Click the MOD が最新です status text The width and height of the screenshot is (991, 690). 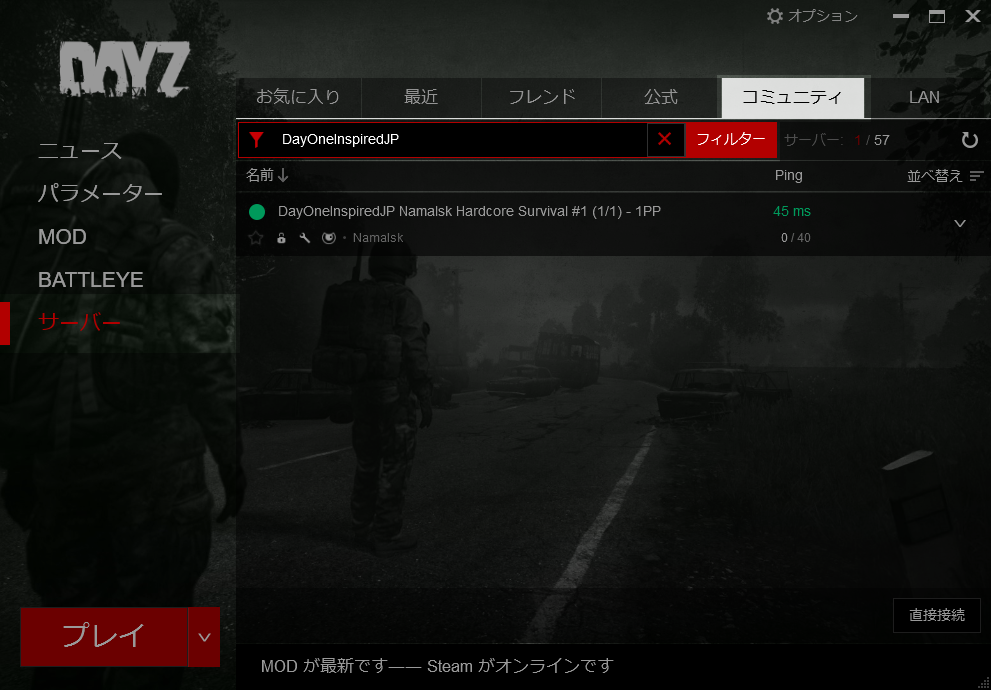point(437,666)
